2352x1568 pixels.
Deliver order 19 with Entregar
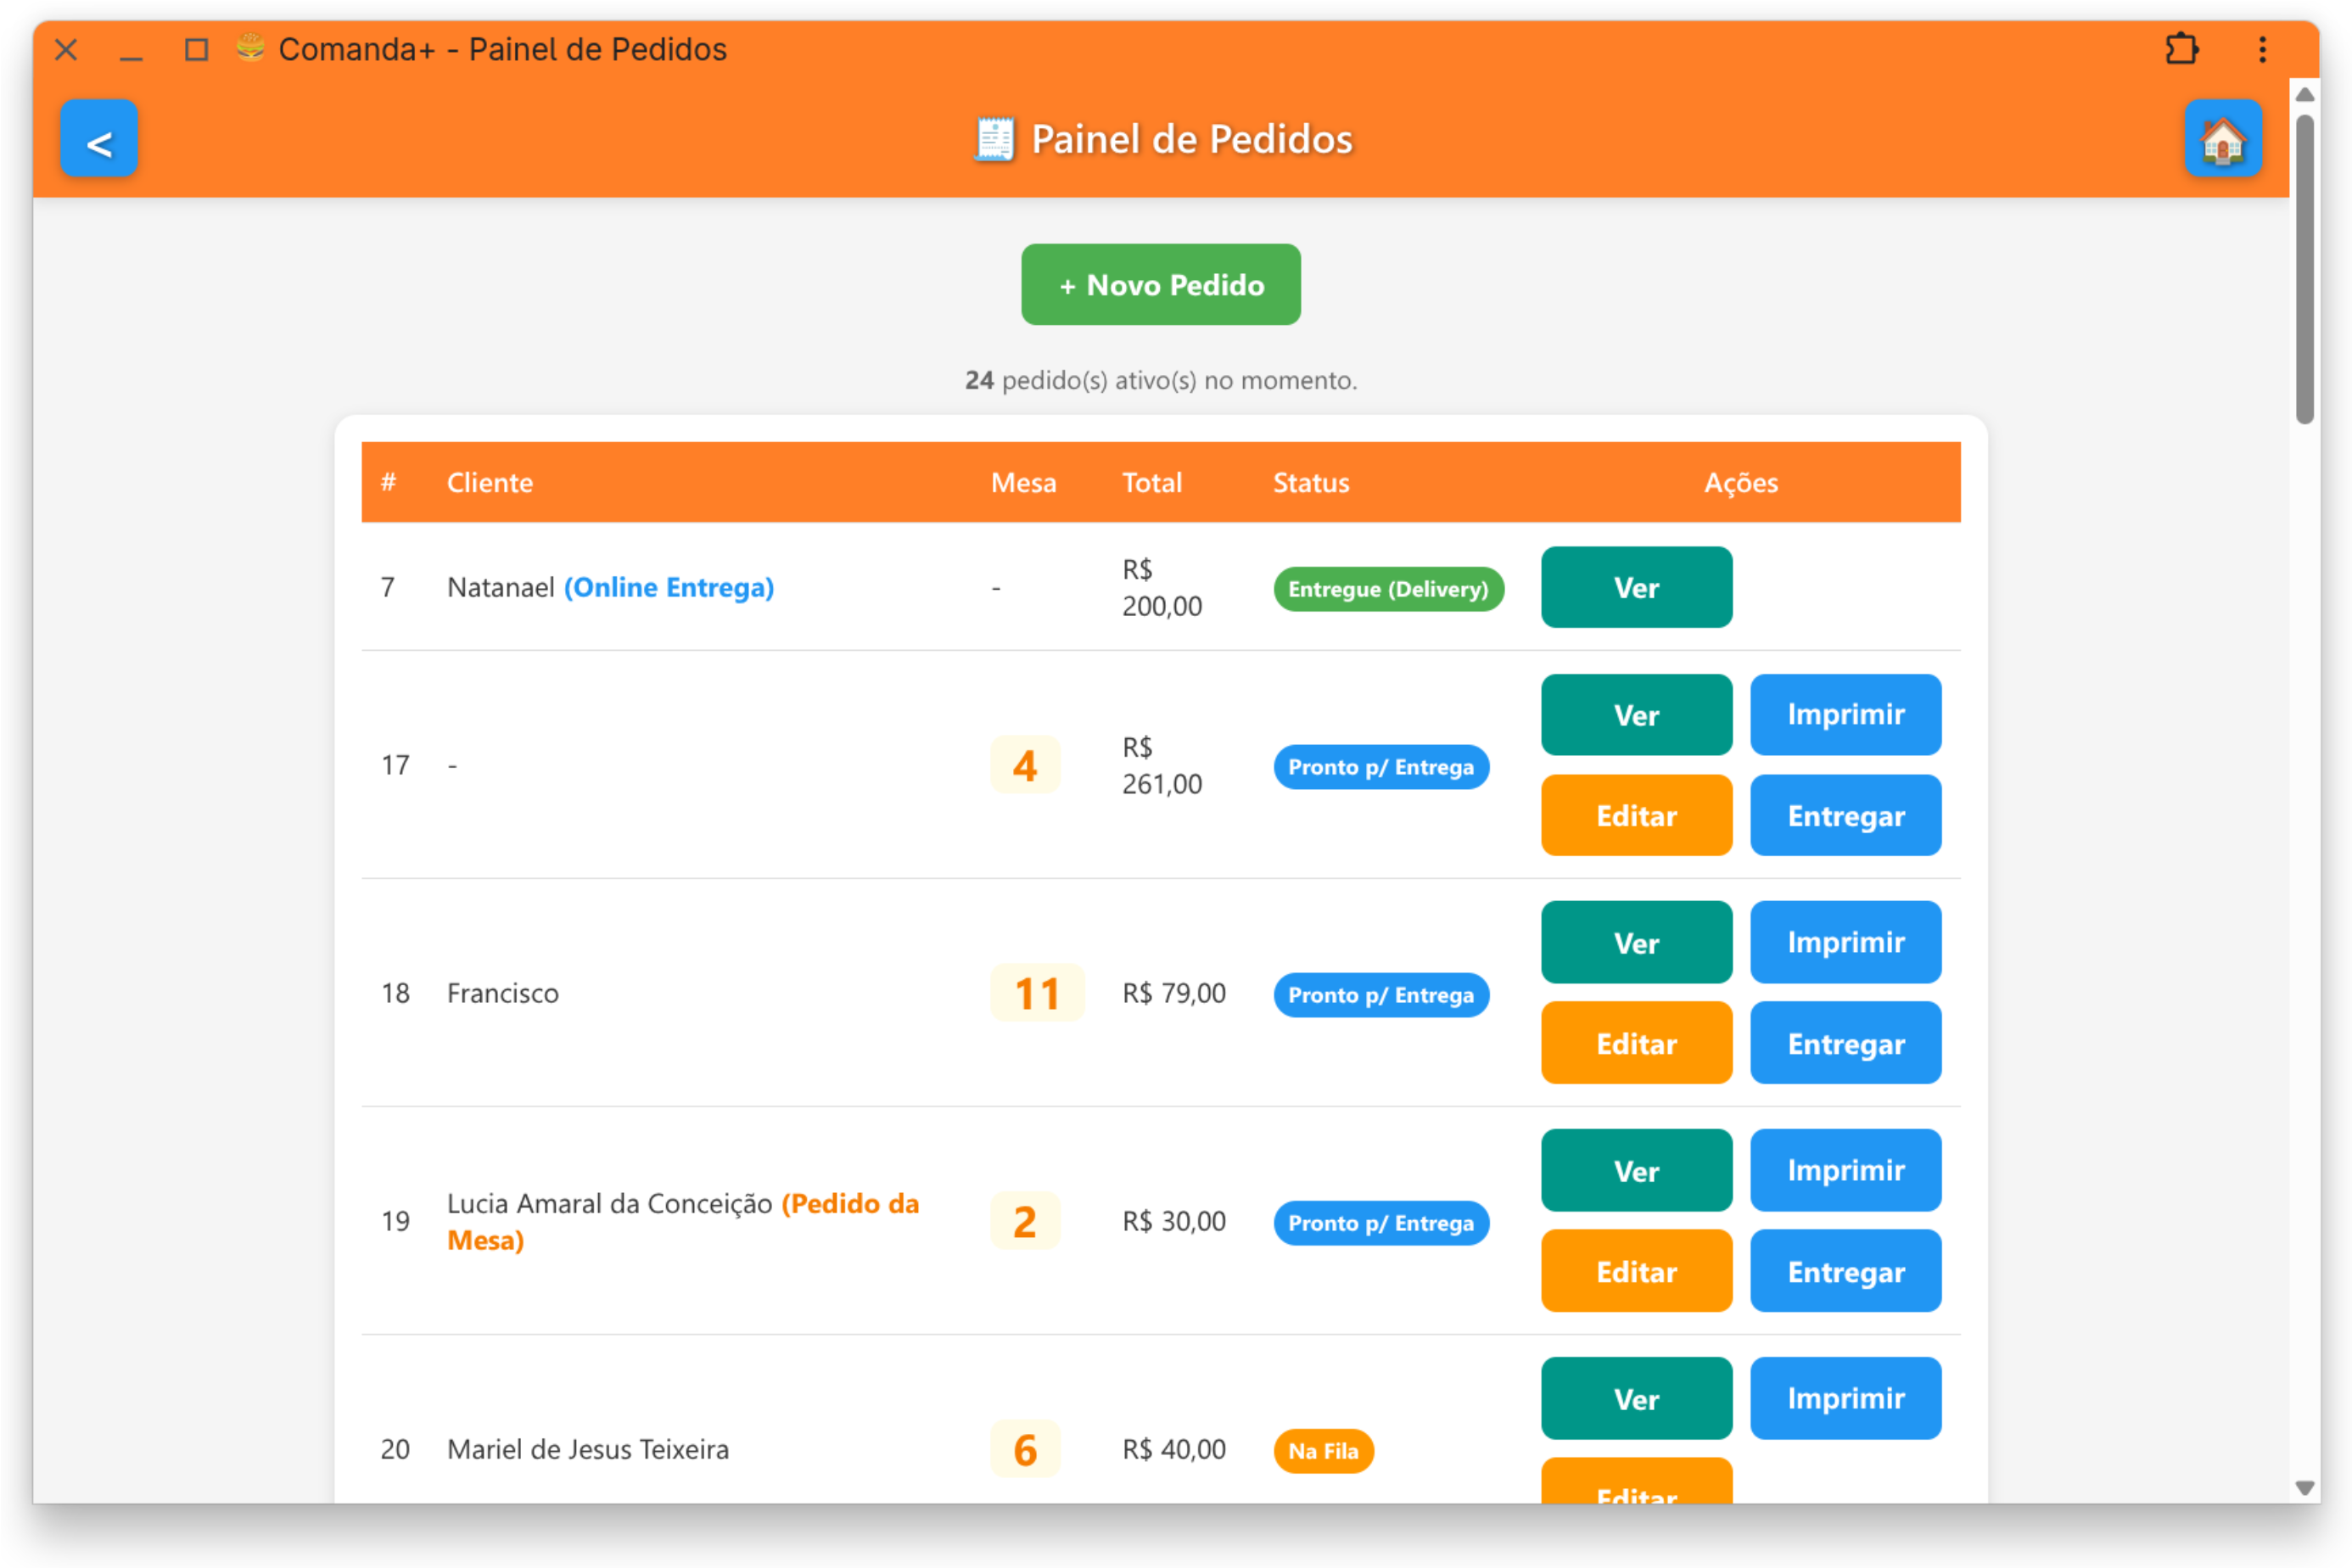pyautogui.click(x=1845, y=1272)
